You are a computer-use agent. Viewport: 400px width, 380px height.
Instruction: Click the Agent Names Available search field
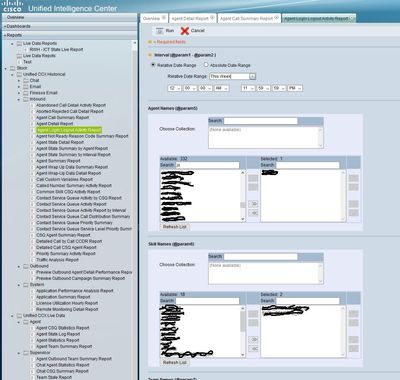coord(207,165)
